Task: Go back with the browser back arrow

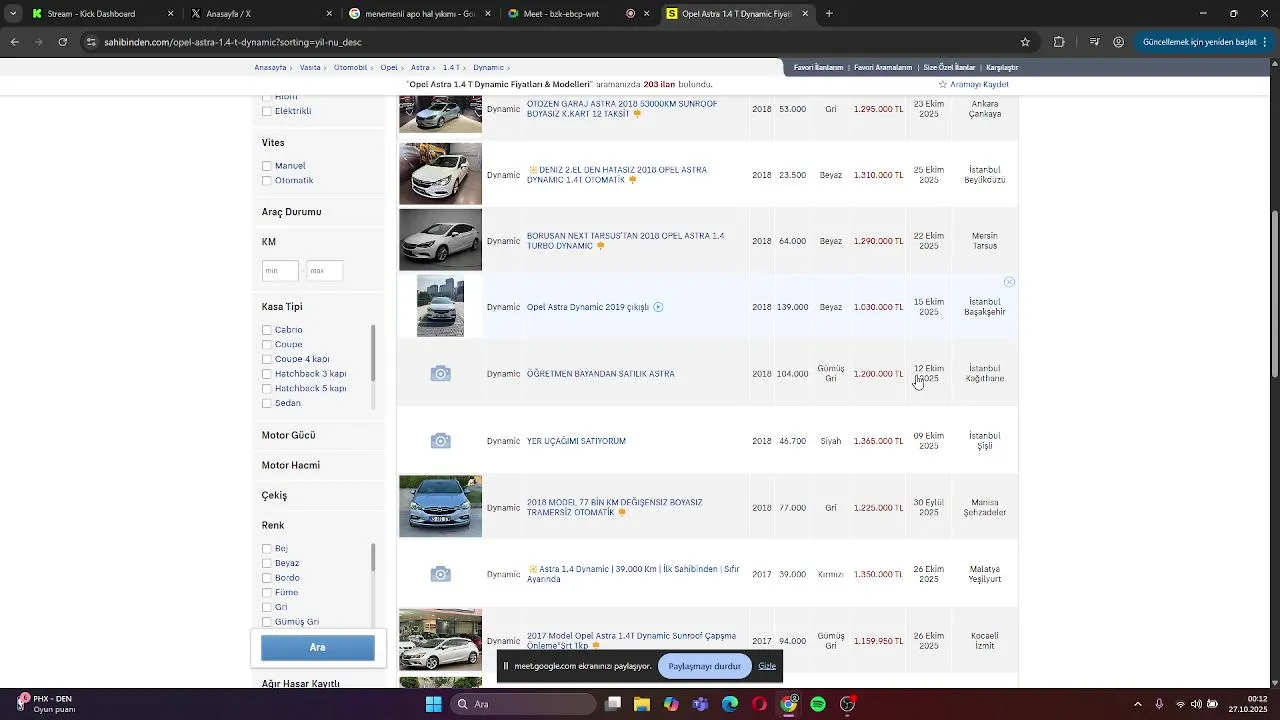Action: point(15,42)
